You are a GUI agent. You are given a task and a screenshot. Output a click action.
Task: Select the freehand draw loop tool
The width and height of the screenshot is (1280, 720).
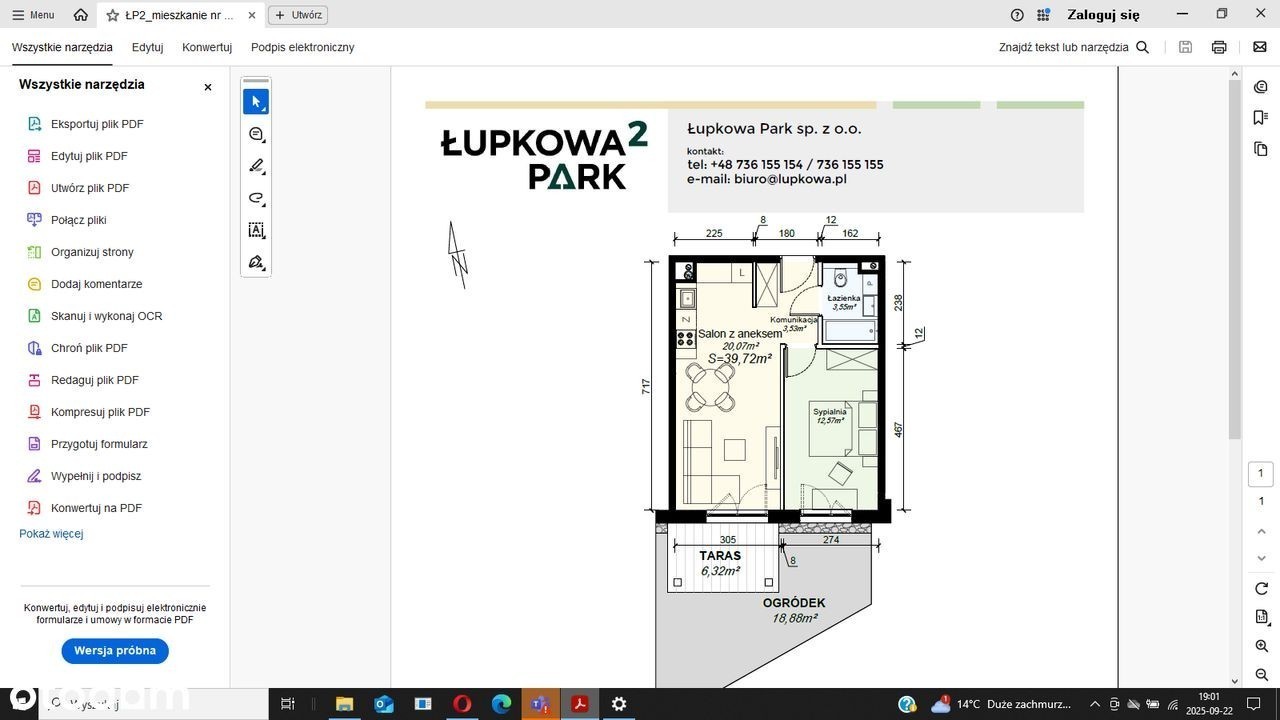pyautogui.click(x=256, y=198)
